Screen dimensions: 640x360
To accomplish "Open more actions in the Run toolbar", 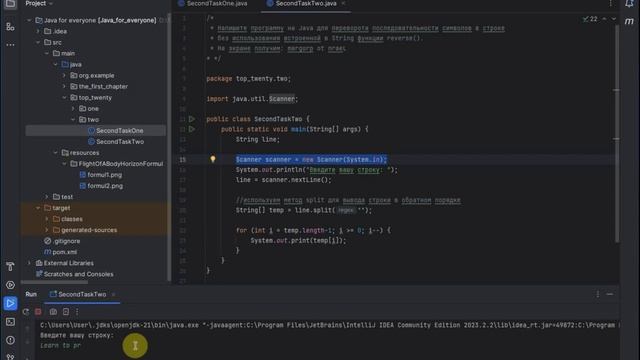I will tap(77, 312).
